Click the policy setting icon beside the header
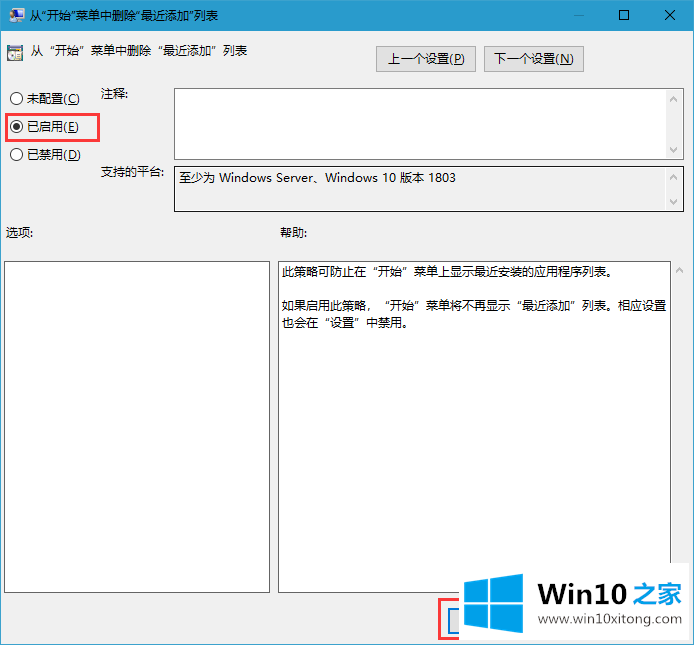 [15, 53]
